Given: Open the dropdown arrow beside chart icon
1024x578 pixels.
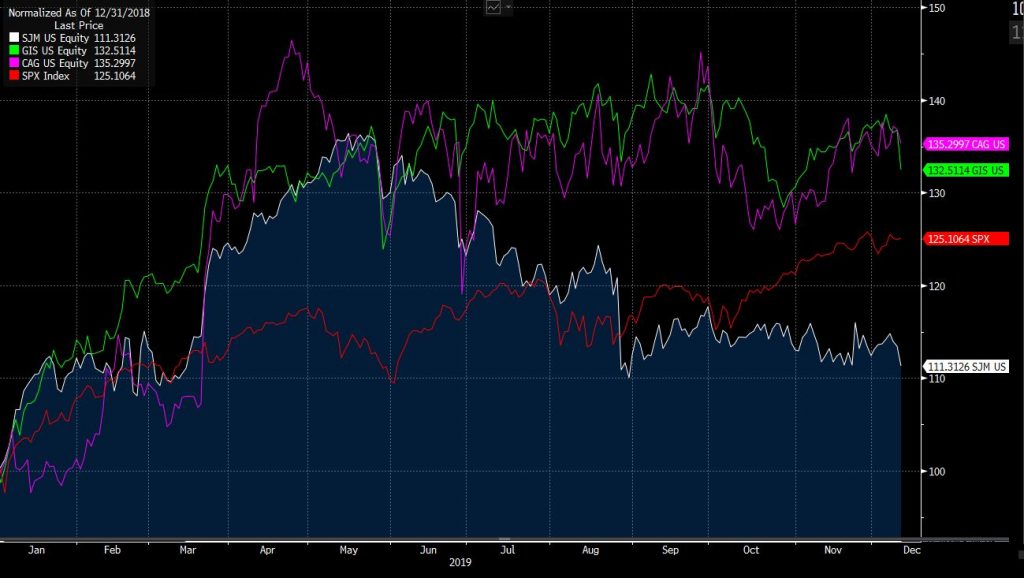Looking at the screenshot, I should [x=508, y=8].
